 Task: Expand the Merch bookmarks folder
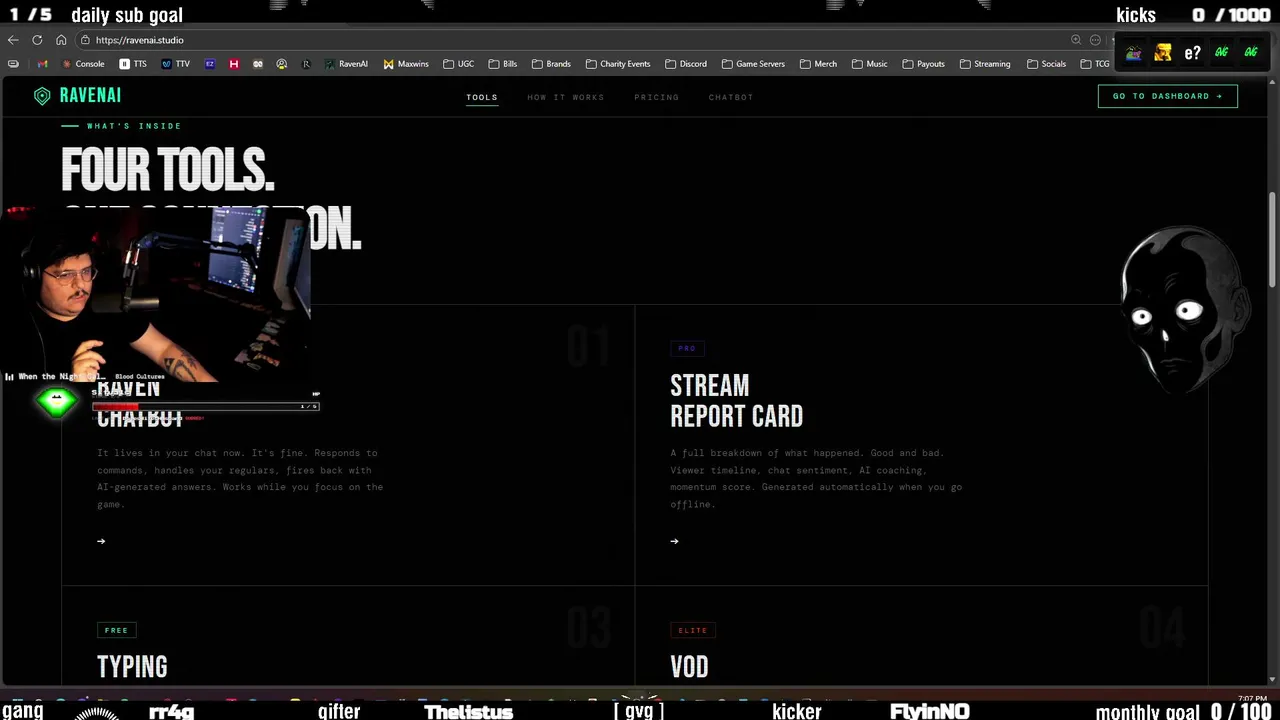[818, 64]
